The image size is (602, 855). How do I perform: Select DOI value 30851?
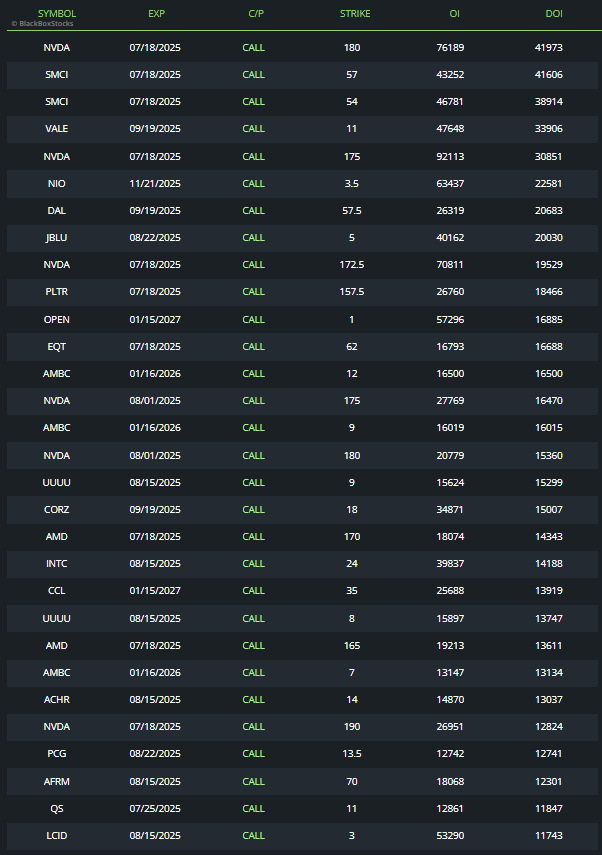[x=549, y=156]
